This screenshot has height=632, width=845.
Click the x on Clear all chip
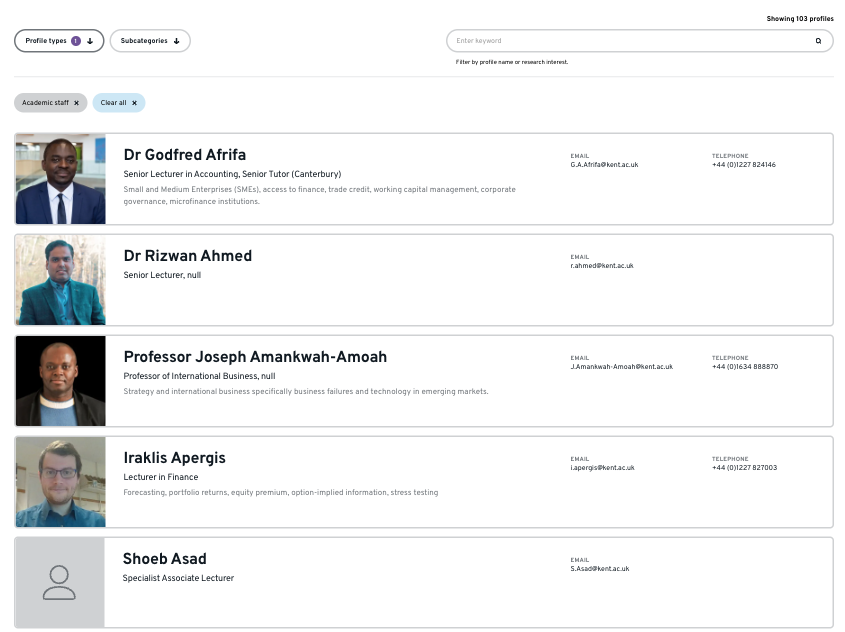tap(135, 103)
